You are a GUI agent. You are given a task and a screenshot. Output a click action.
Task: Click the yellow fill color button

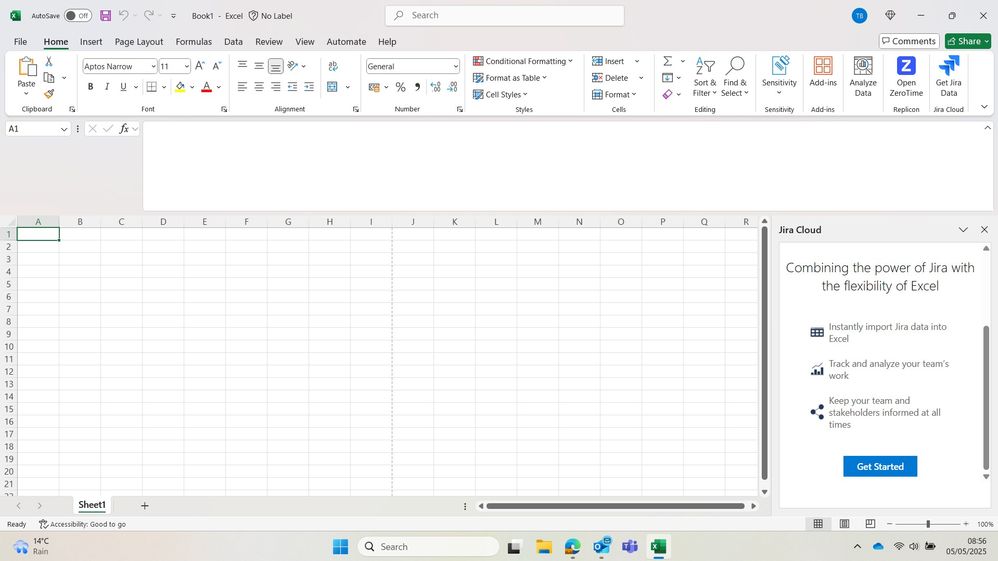(180, 87)
